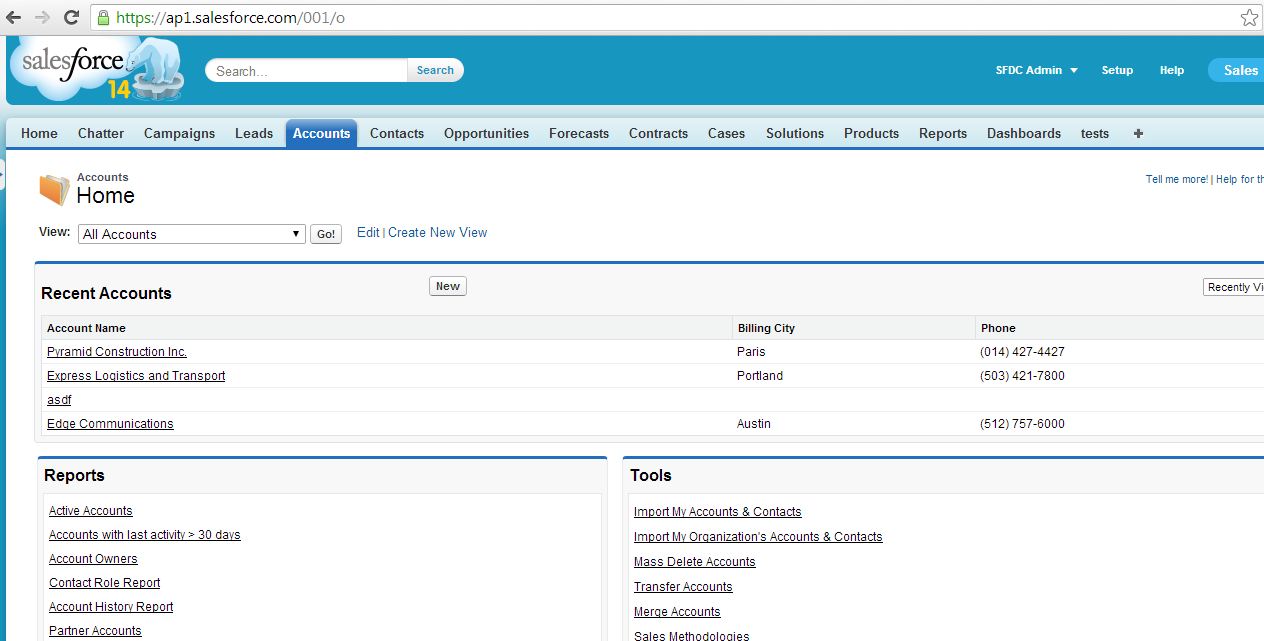Focus the Search input field
Image resolution: width=1264 pixels, height=641 pixels.
(x=307, y=70)
